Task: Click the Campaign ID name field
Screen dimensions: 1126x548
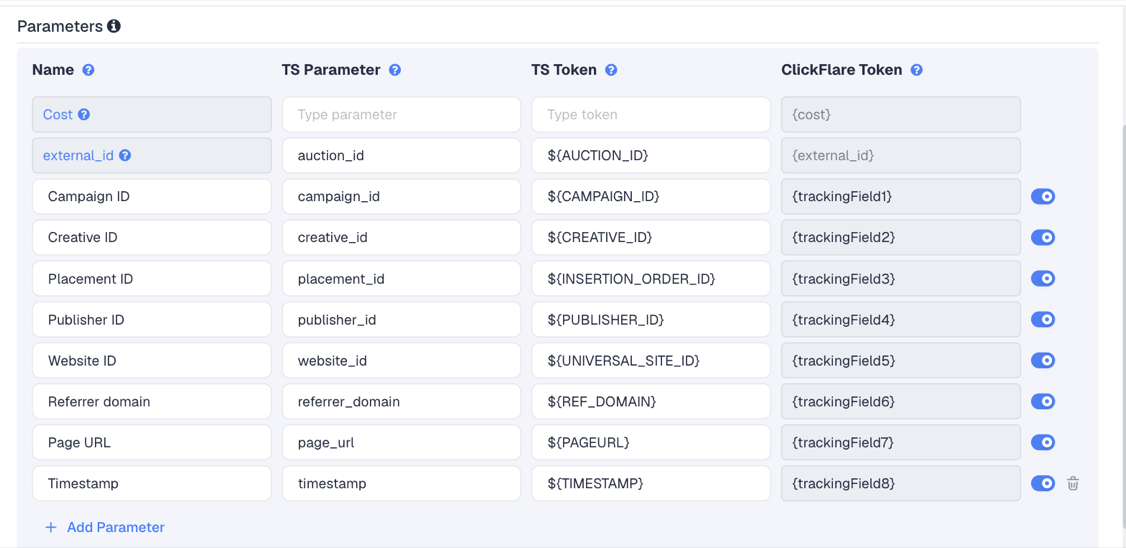Action: 152,197
